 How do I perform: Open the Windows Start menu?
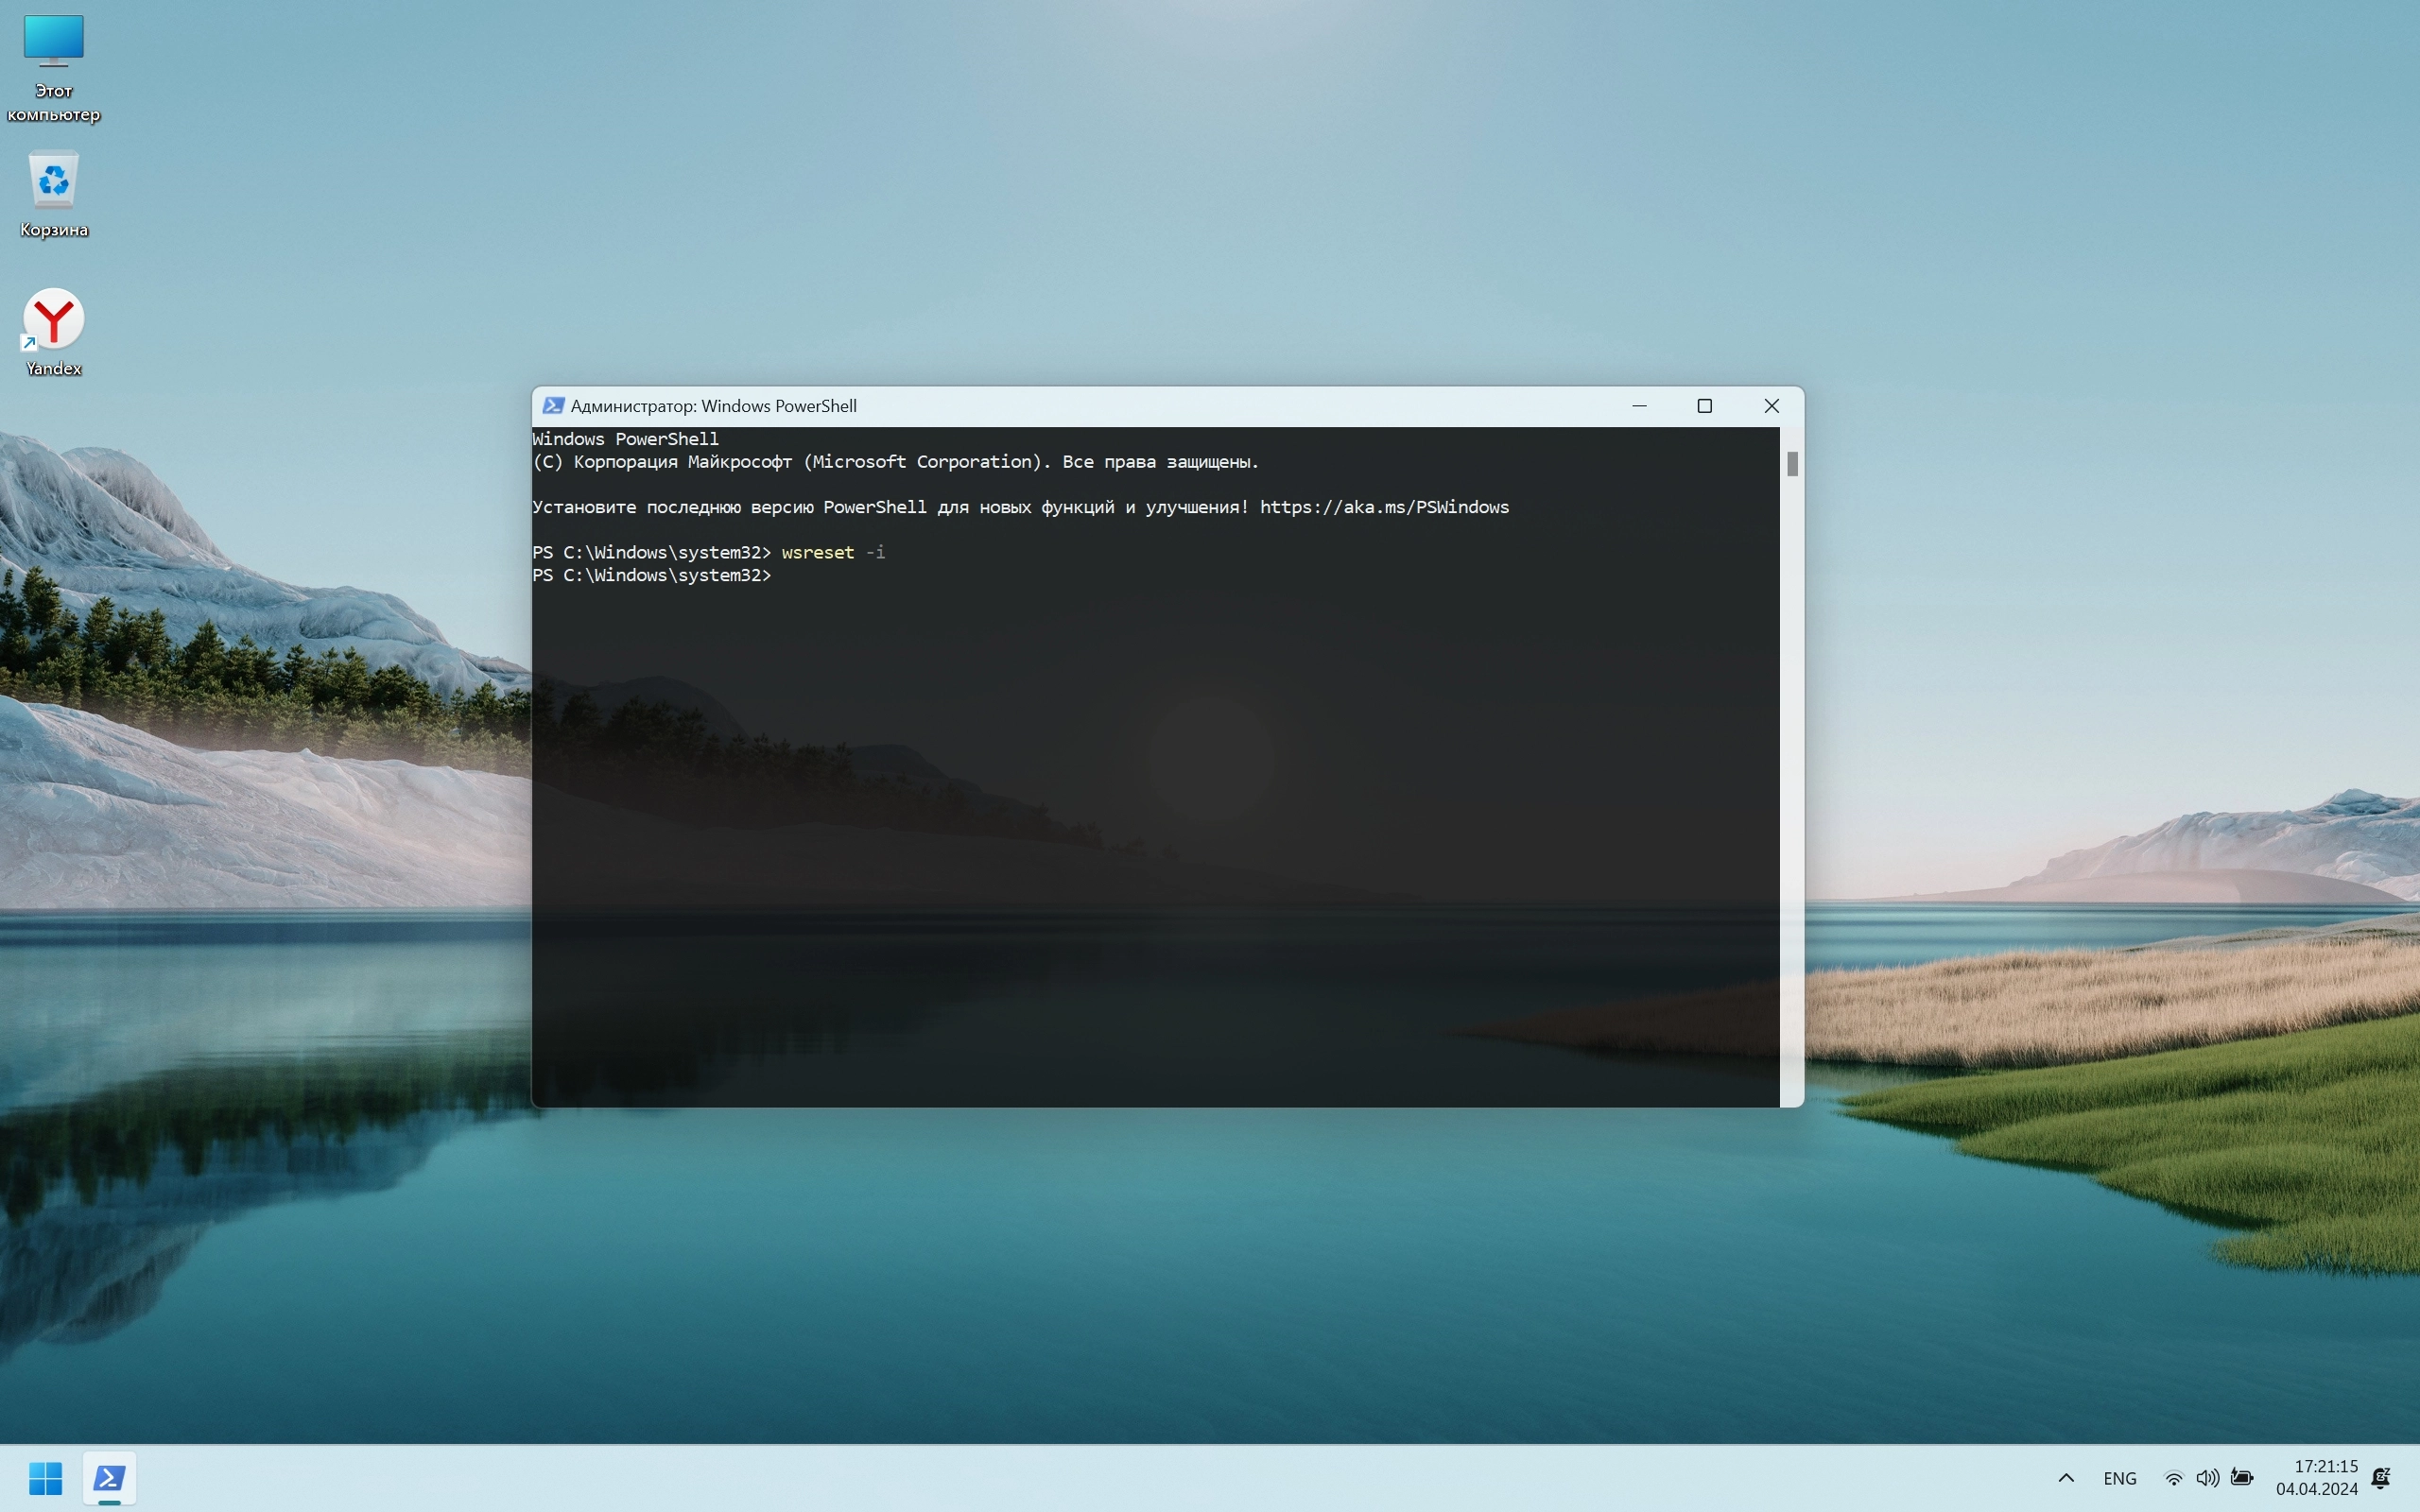(x=45, y=1477)
